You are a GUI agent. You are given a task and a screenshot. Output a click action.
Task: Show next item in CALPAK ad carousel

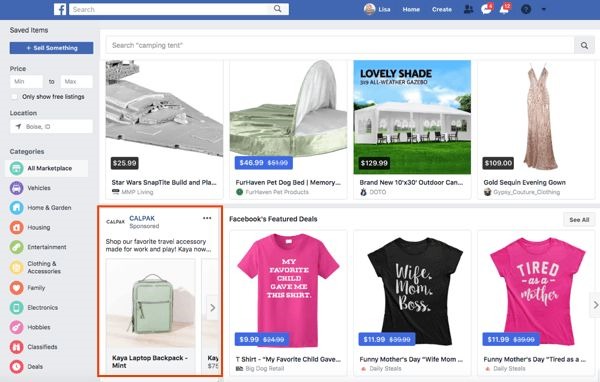click(212, 307)
